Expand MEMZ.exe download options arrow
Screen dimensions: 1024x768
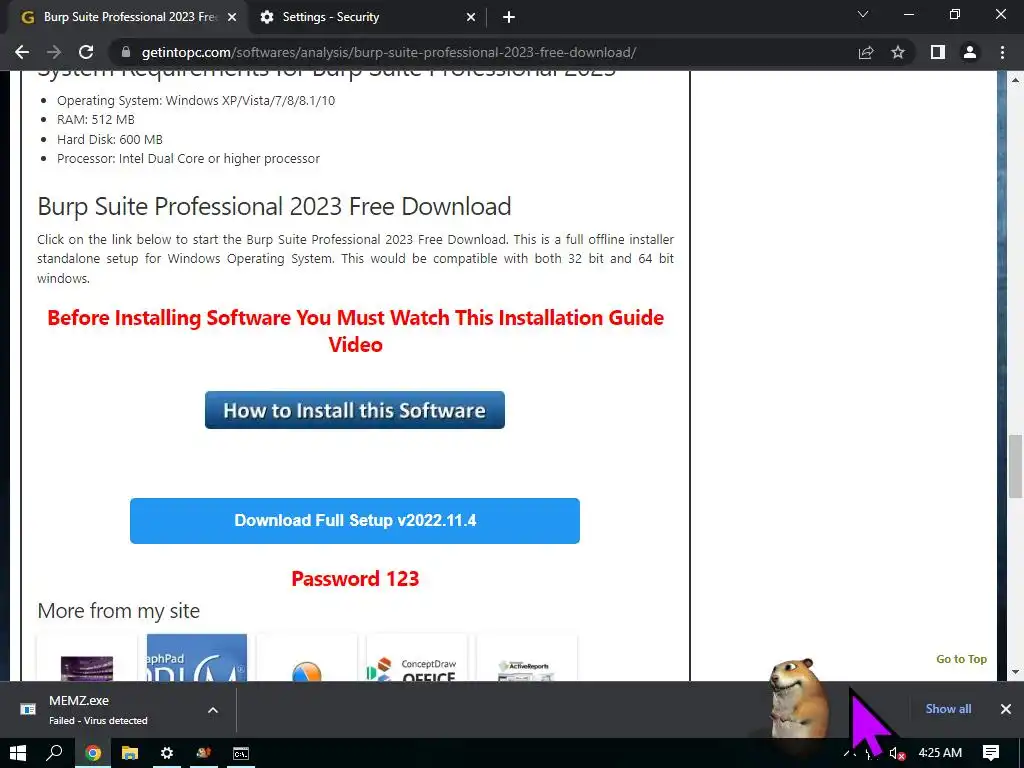(213, 710)
